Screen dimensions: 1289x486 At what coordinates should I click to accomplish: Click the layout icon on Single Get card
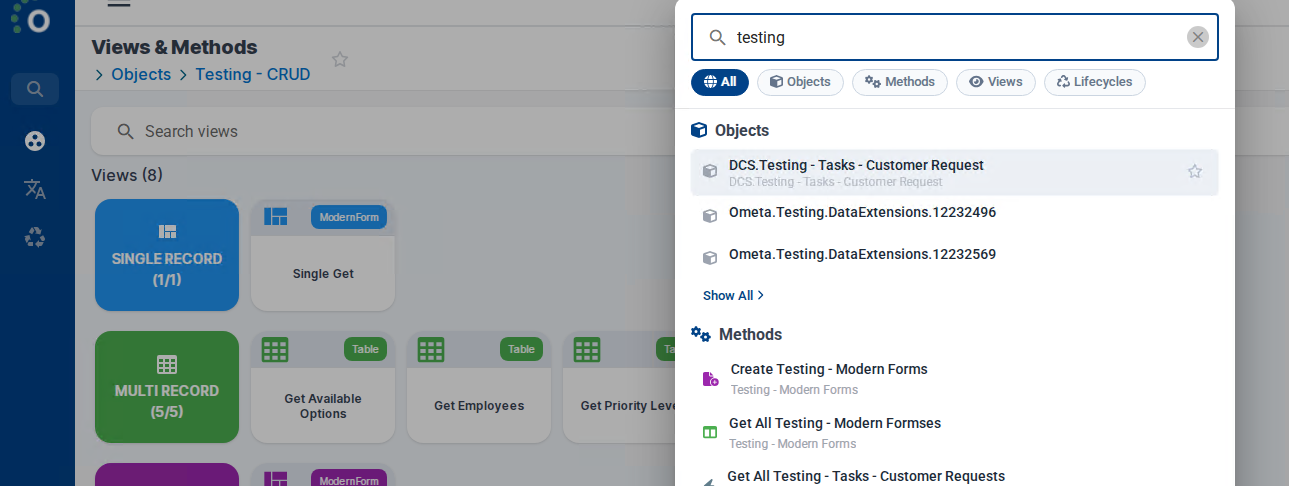pos(275,216)
